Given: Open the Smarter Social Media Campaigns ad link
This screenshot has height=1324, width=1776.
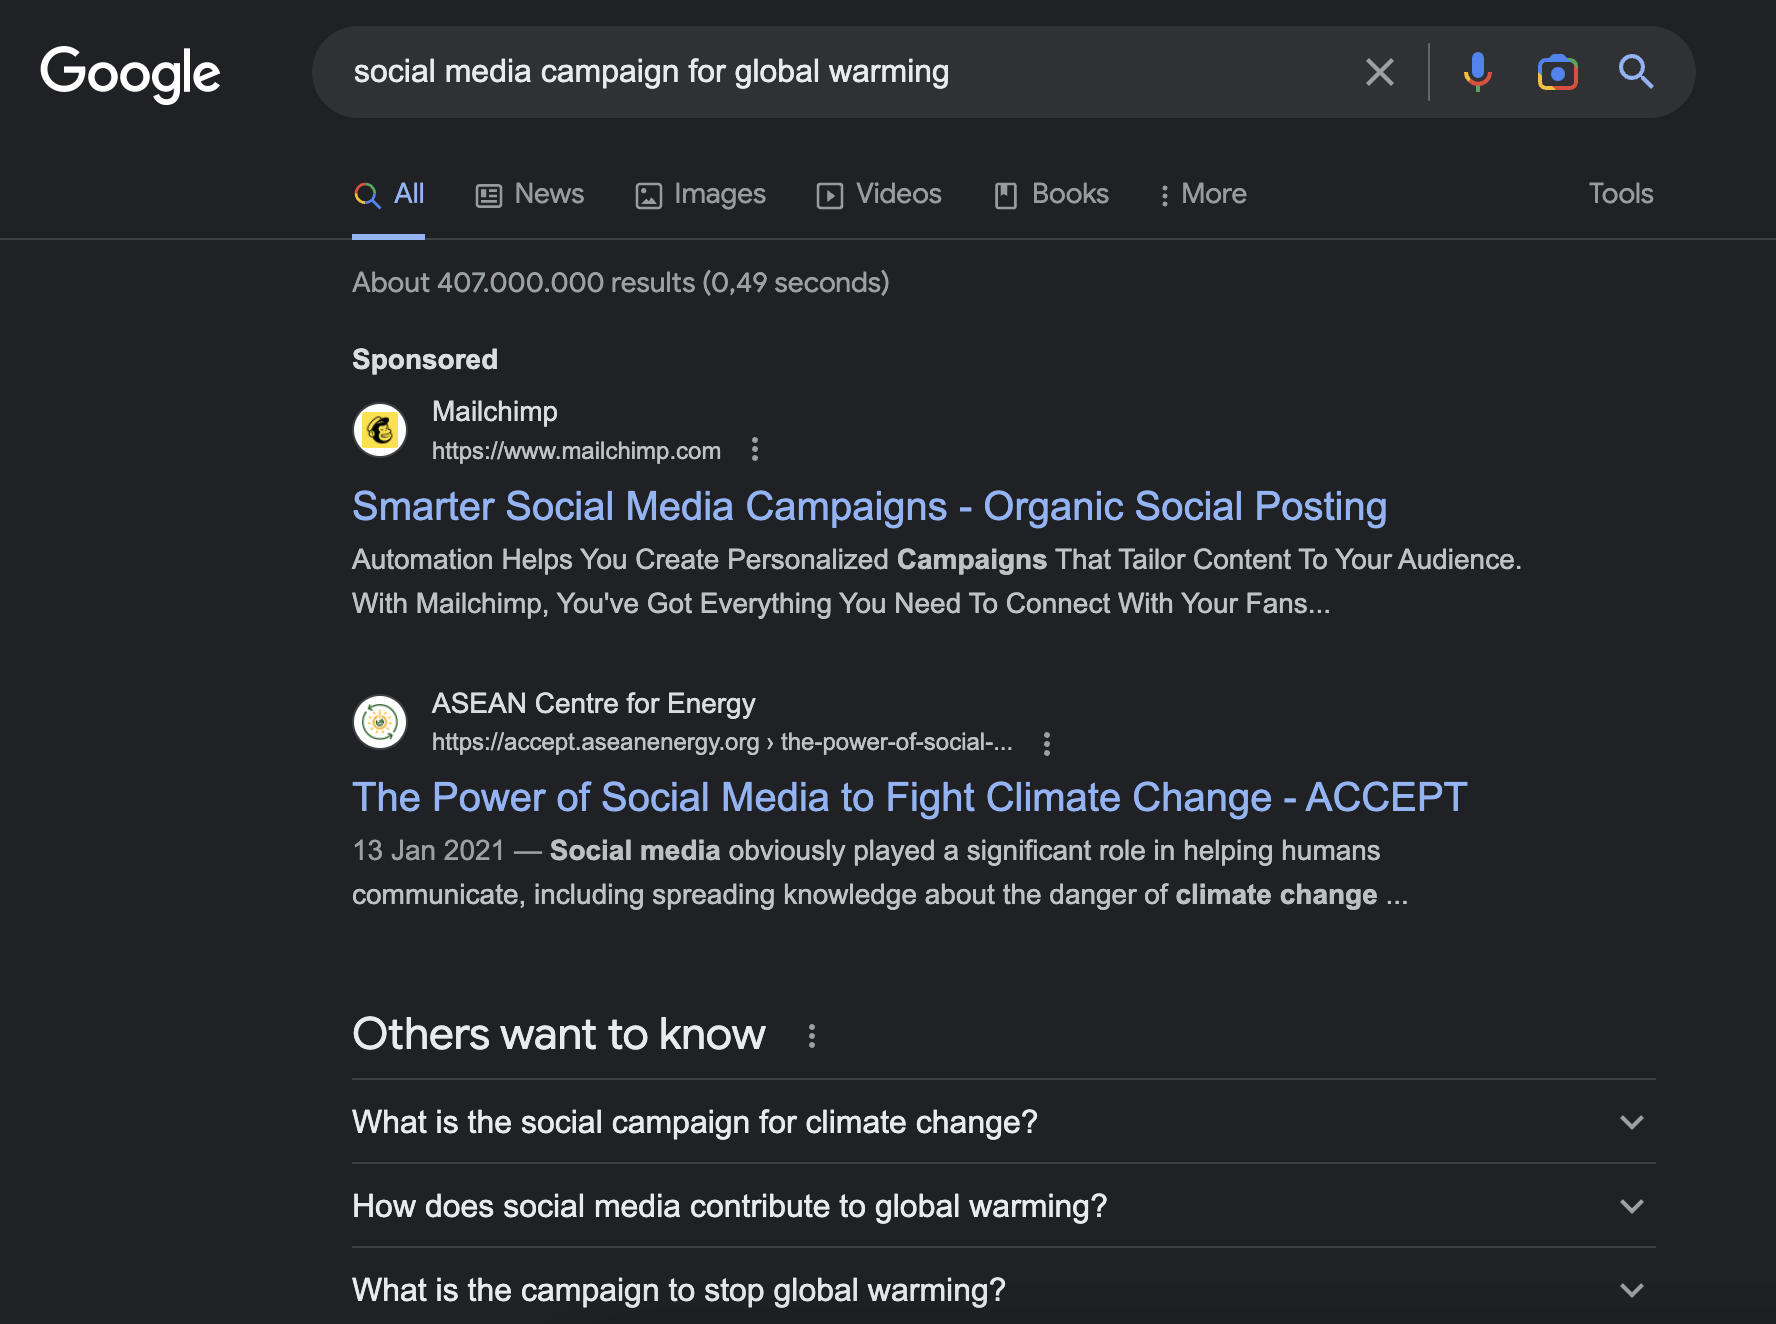Looking at the screenshot, I should [869, 506].
